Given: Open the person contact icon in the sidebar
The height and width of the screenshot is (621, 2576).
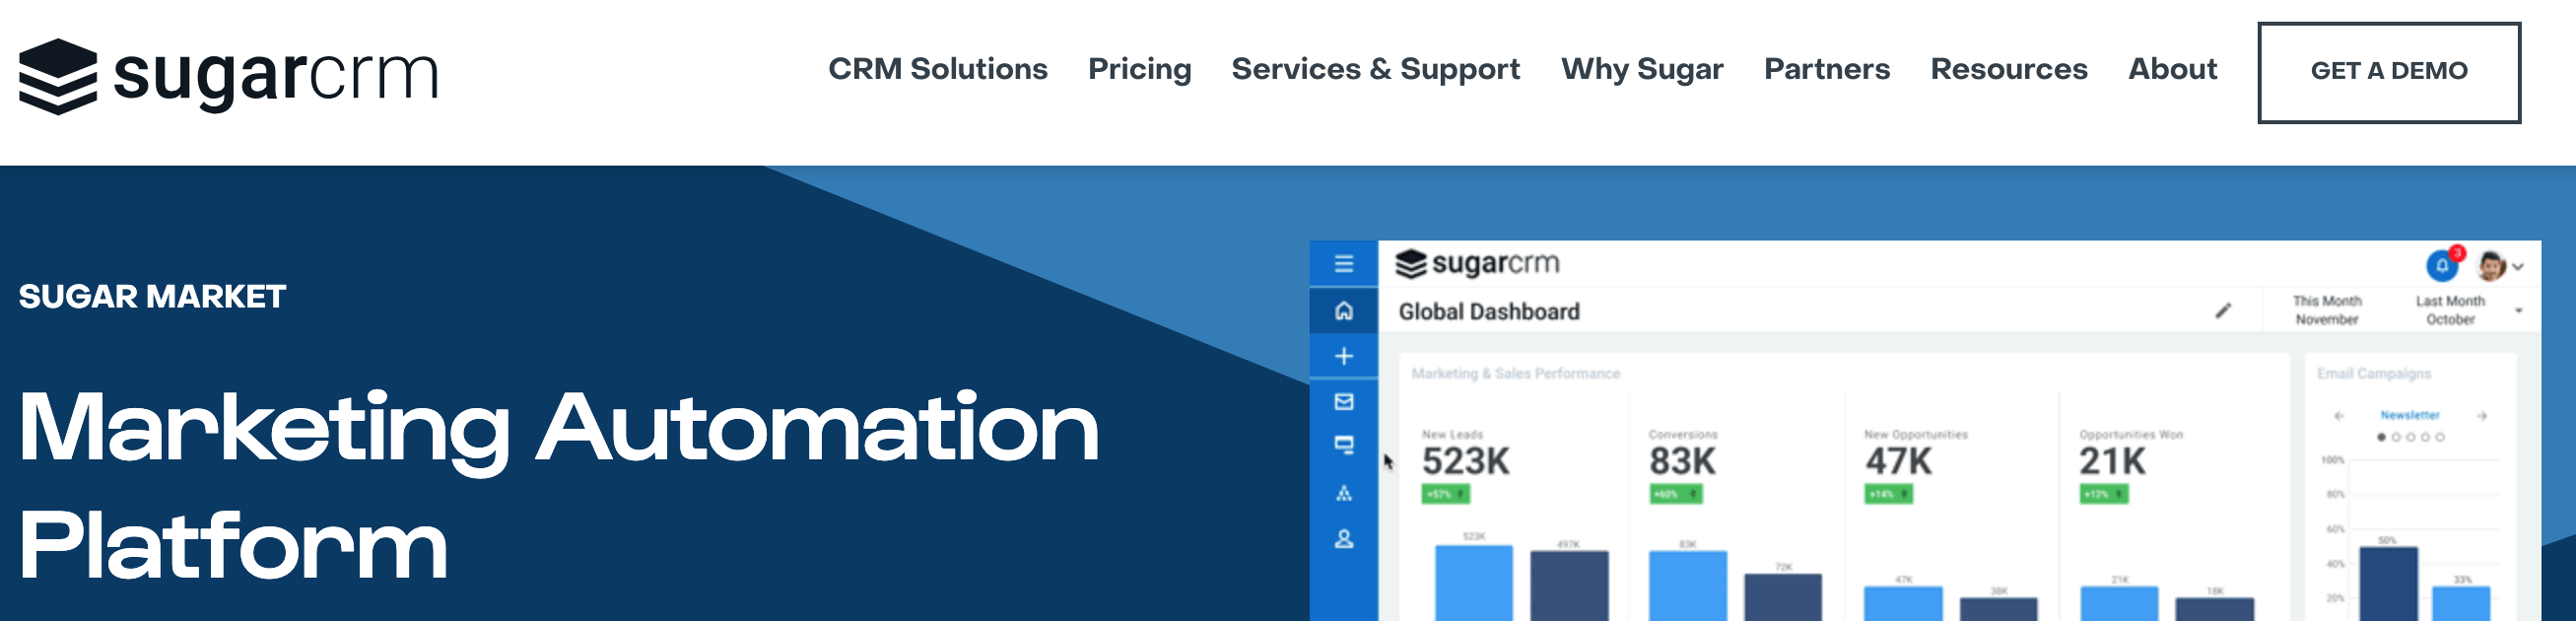Looking at the screenshot, I should [1344, 539].
